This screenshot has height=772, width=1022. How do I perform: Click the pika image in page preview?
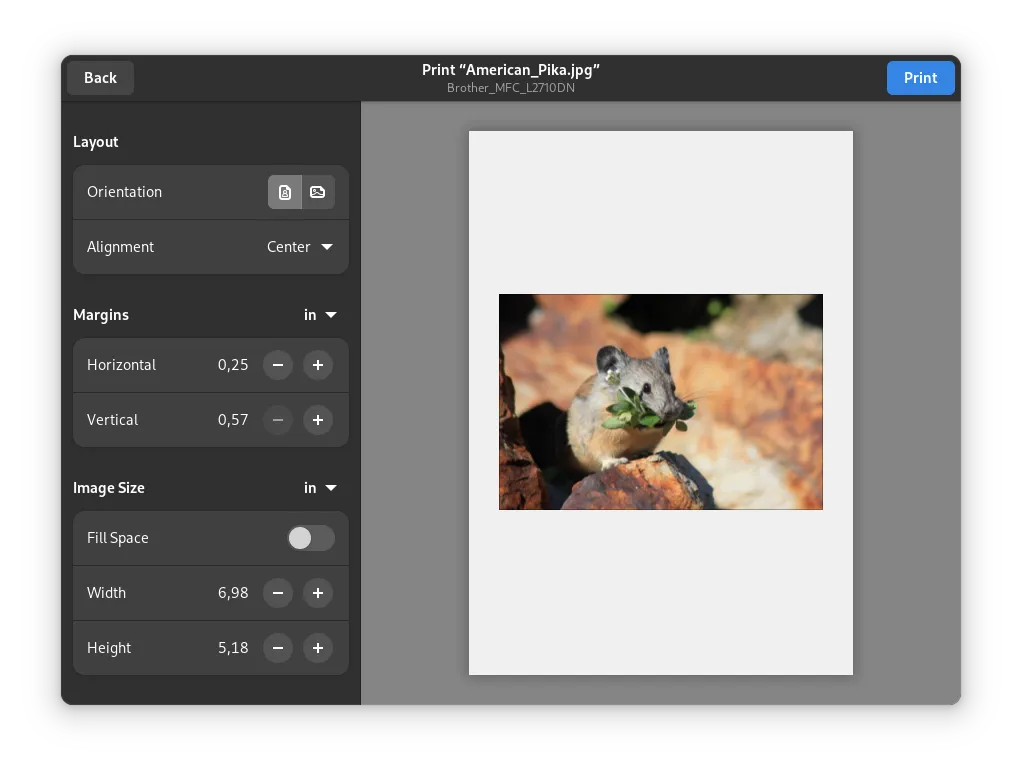point(660,402)
